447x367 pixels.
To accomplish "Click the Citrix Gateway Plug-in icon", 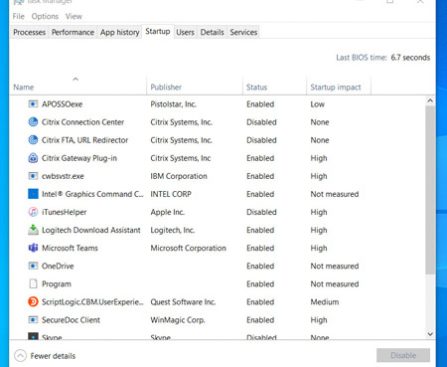I will point(33,158).
